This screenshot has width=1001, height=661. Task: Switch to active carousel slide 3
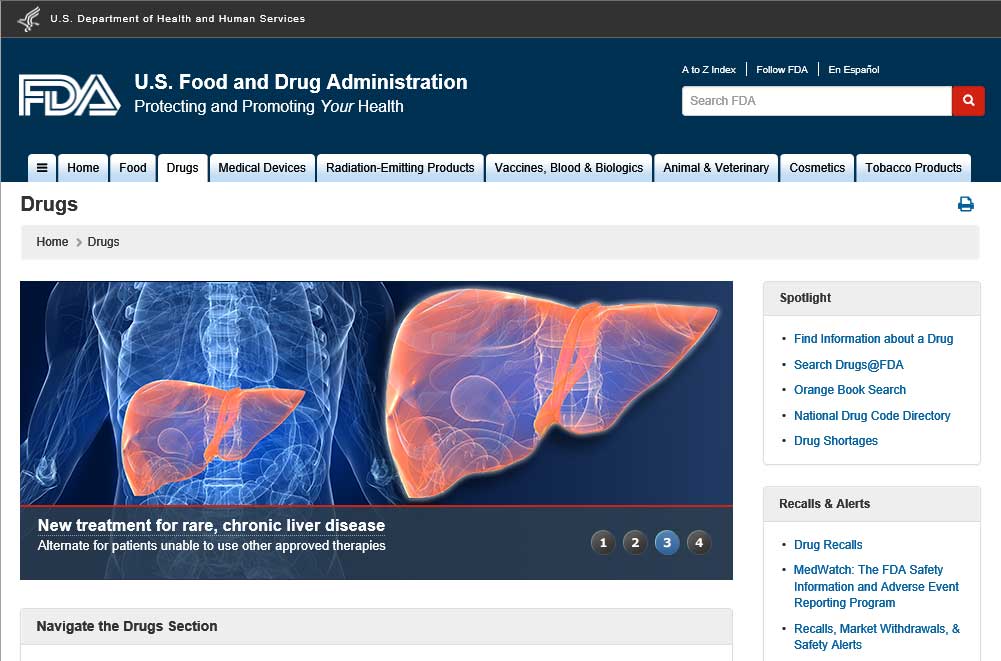667,543
